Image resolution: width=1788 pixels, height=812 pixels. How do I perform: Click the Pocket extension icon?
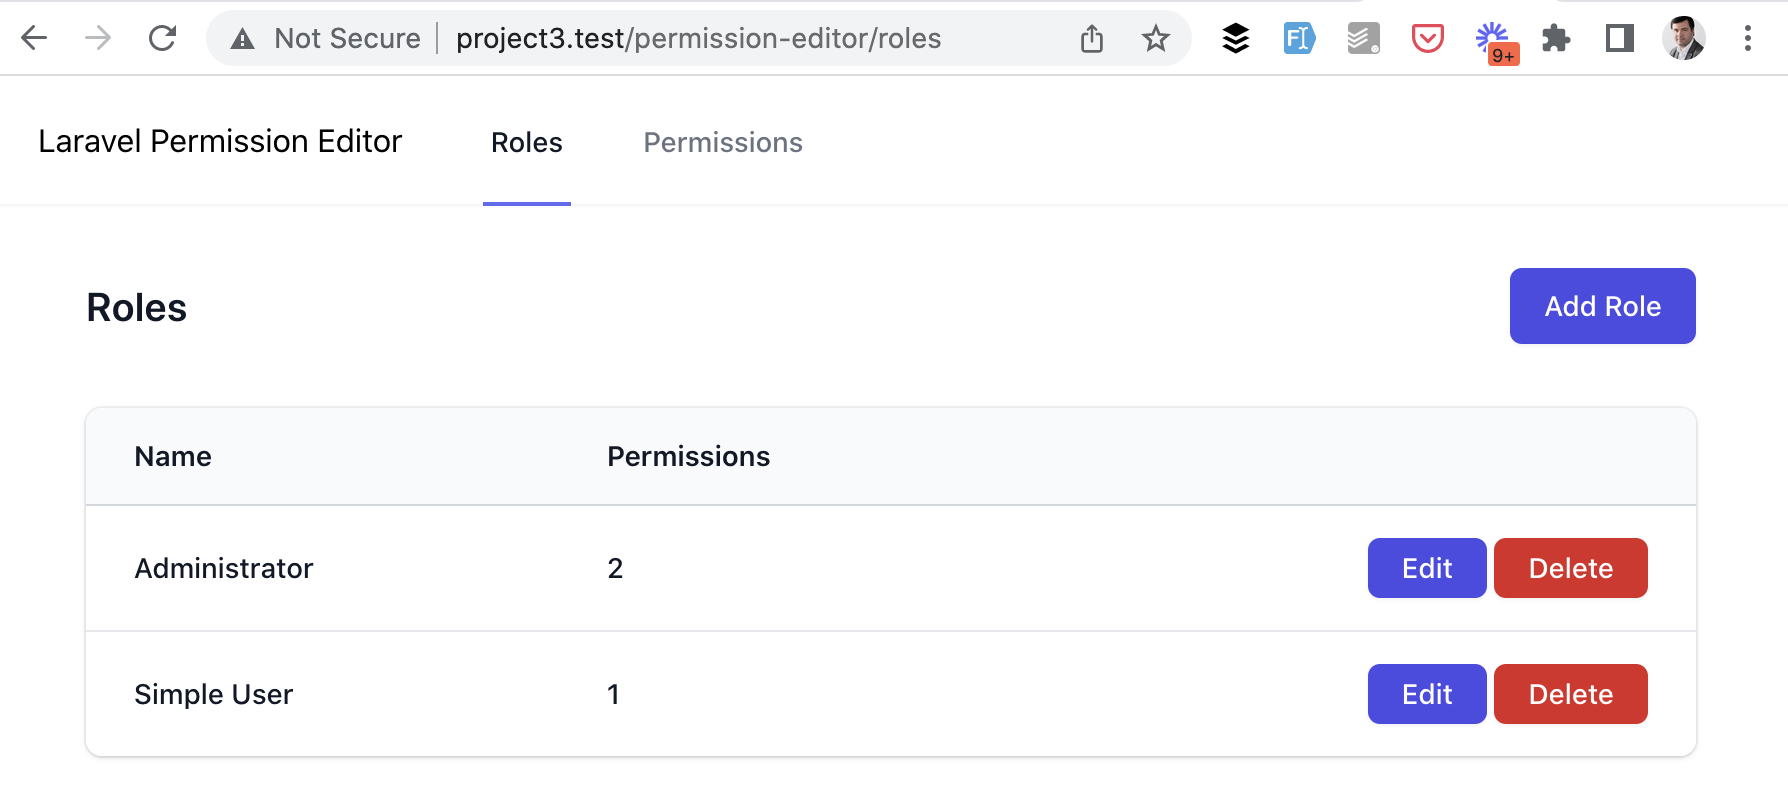click(1428, 39)
